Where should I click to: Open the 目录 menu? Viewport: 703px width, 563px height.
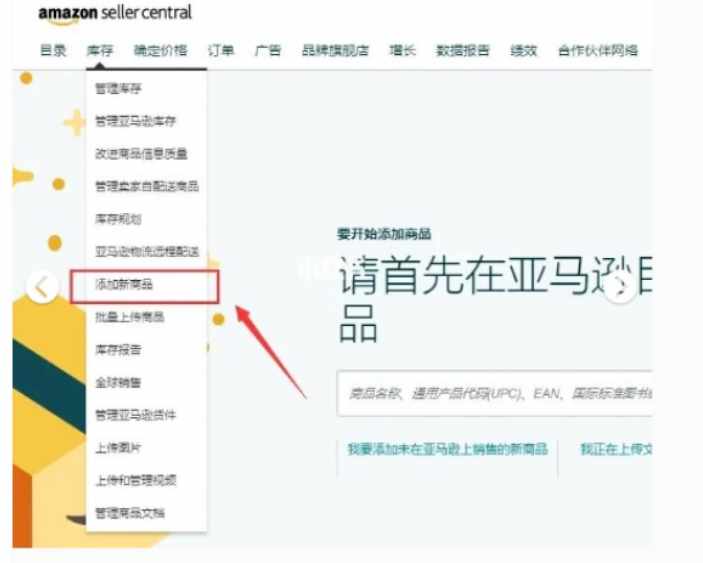(x=53, y=50)
